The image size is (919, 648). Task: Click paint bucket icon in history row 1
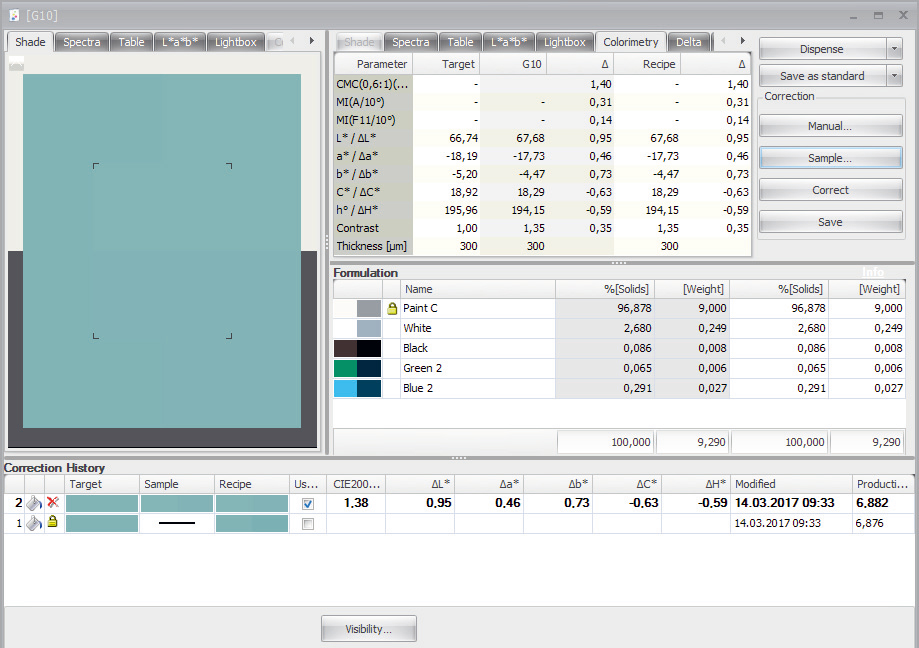(34, 523)
